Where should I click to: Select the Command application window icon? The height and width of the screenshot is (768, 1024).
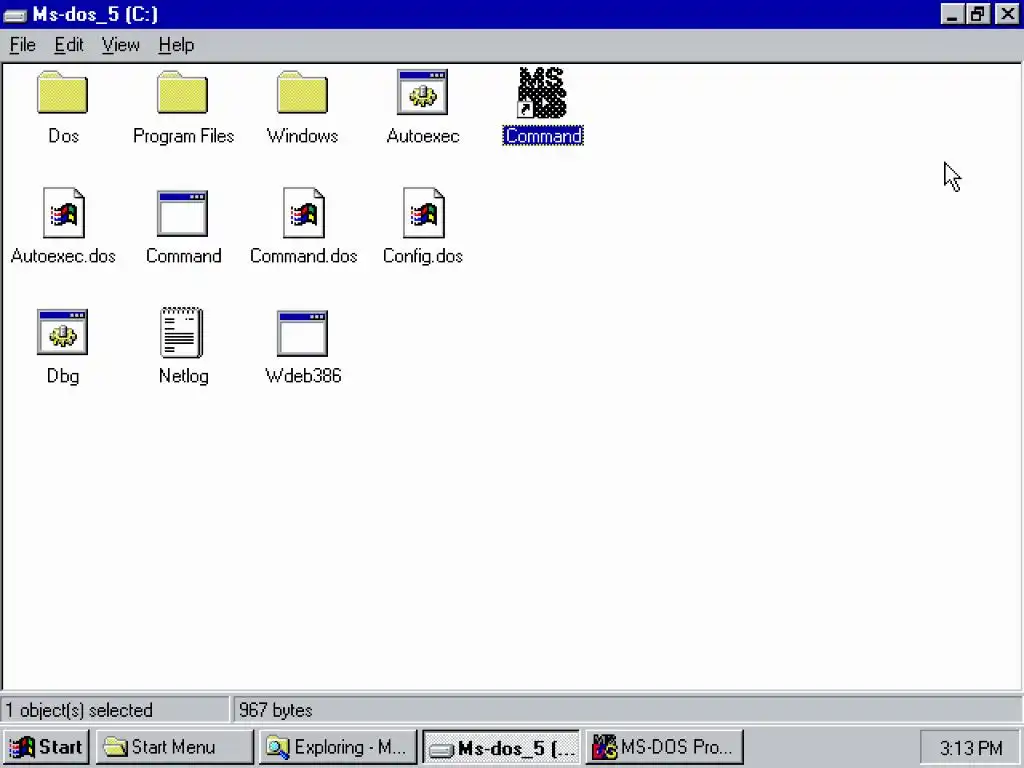[182, 214]
